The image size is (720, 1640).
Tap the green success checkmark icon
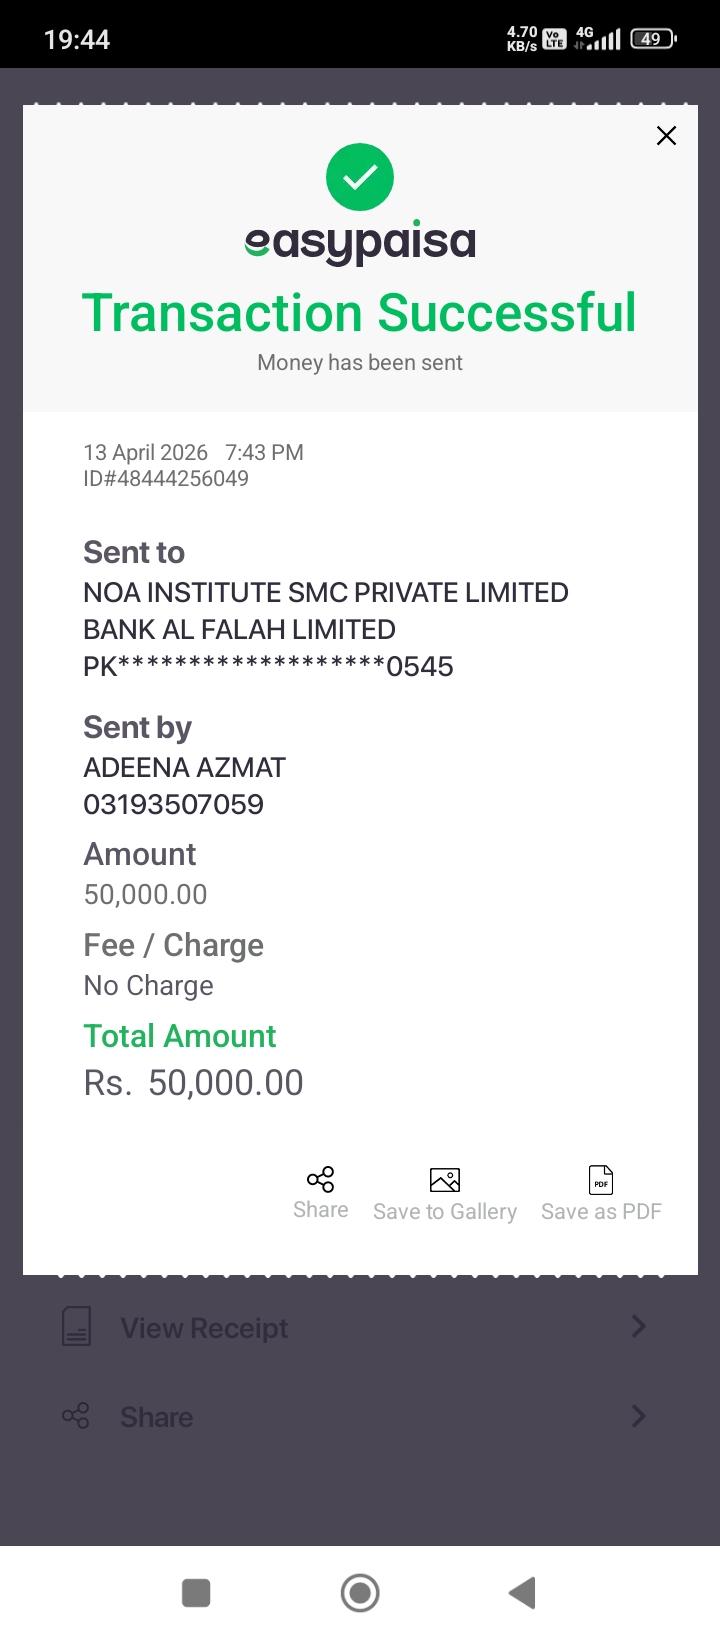pyautogui.click(x=360, y=178)
